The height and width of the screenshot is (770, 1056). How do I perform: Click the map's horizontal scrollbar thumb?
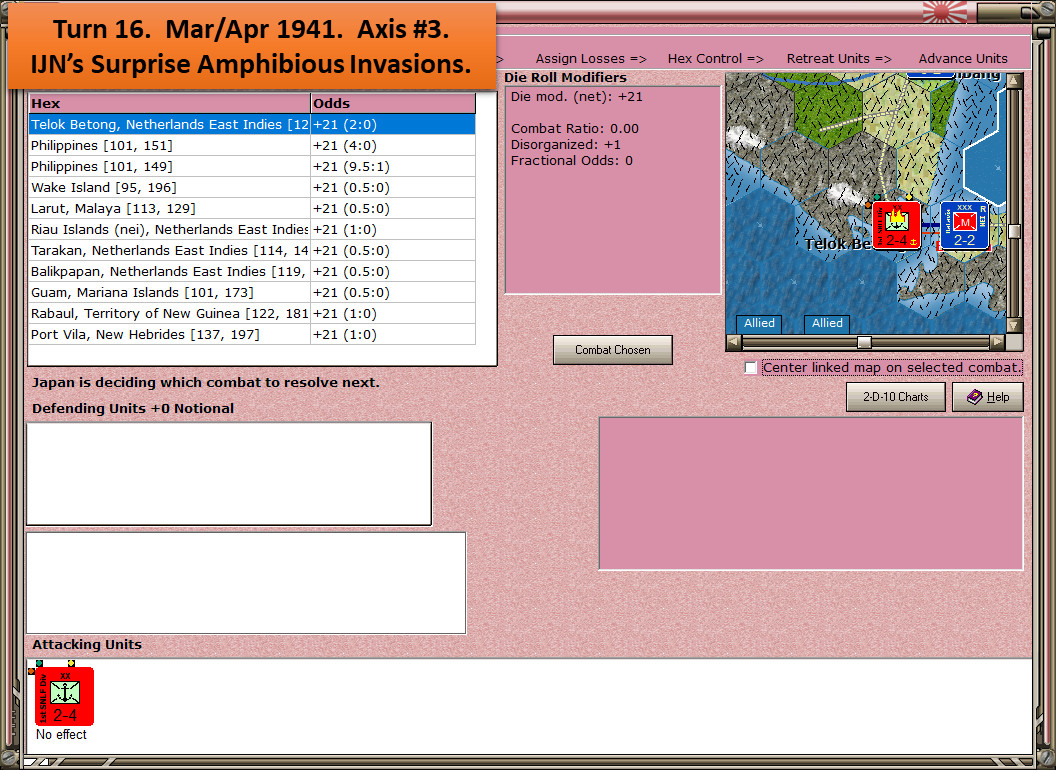(864, 342)
